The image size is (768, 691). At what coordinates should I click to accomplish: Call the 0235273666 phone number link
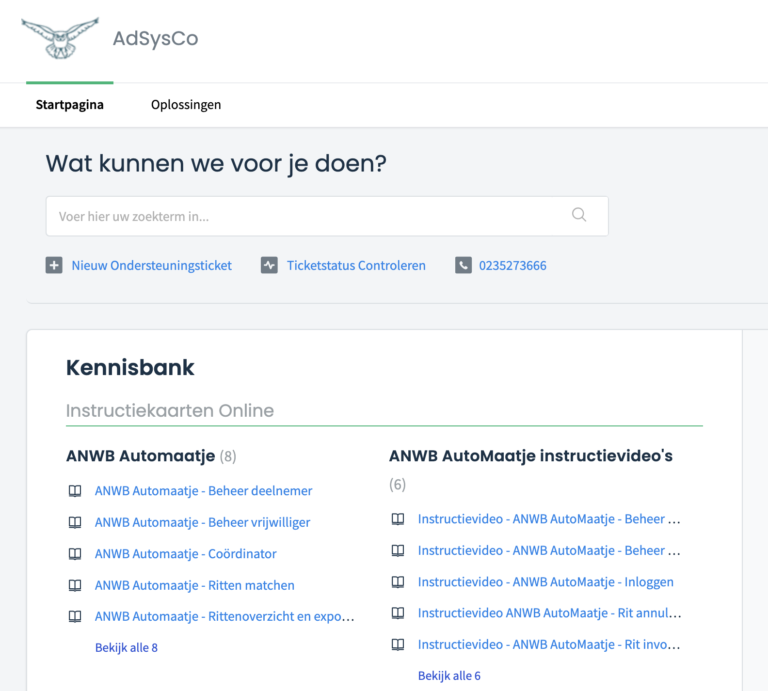(512, 265)
